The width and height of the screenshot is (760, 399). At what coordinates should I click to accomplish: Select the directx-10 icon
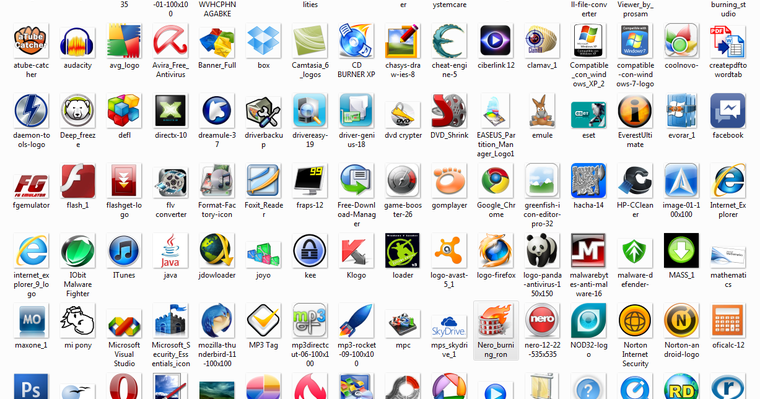[x=171, y=111]
